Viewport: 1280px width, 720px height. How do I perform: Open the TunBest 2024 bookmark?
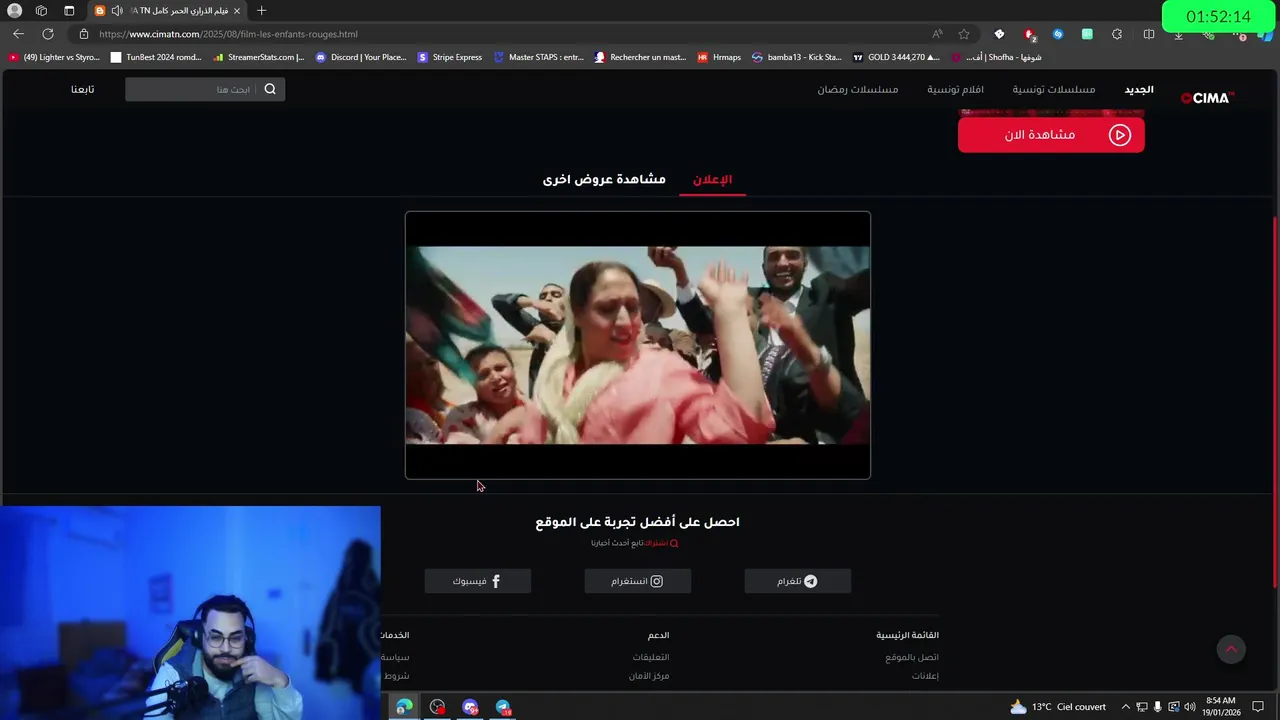(x=156, y=57)
